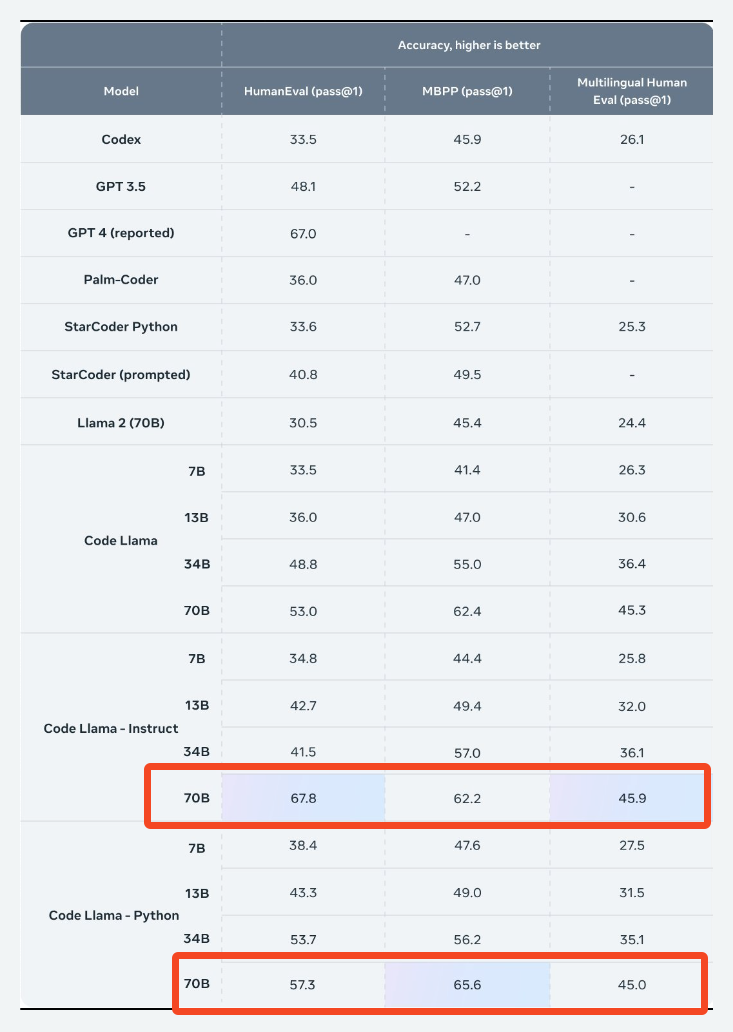This screenshot has width=733, height=1032.
Task: Click the GPT 3.5 model name
Action: click(x=121, y=186)
